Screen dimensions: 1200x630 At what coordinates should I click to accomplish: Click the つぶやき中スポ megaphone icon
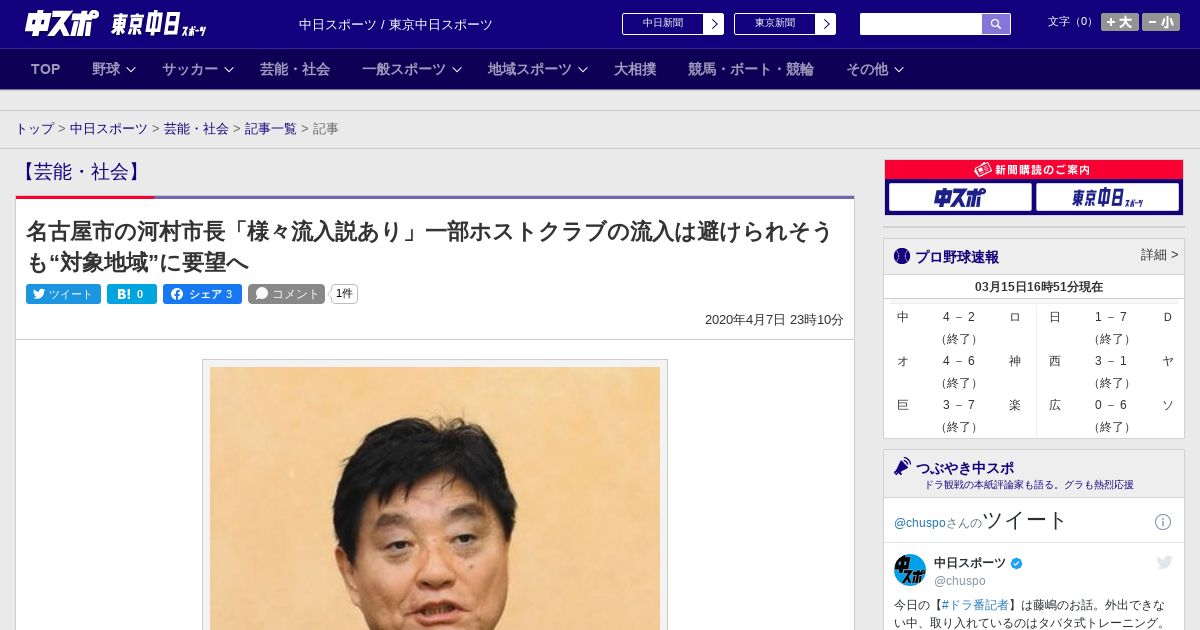pyautogui.click(x=902, y=467)
